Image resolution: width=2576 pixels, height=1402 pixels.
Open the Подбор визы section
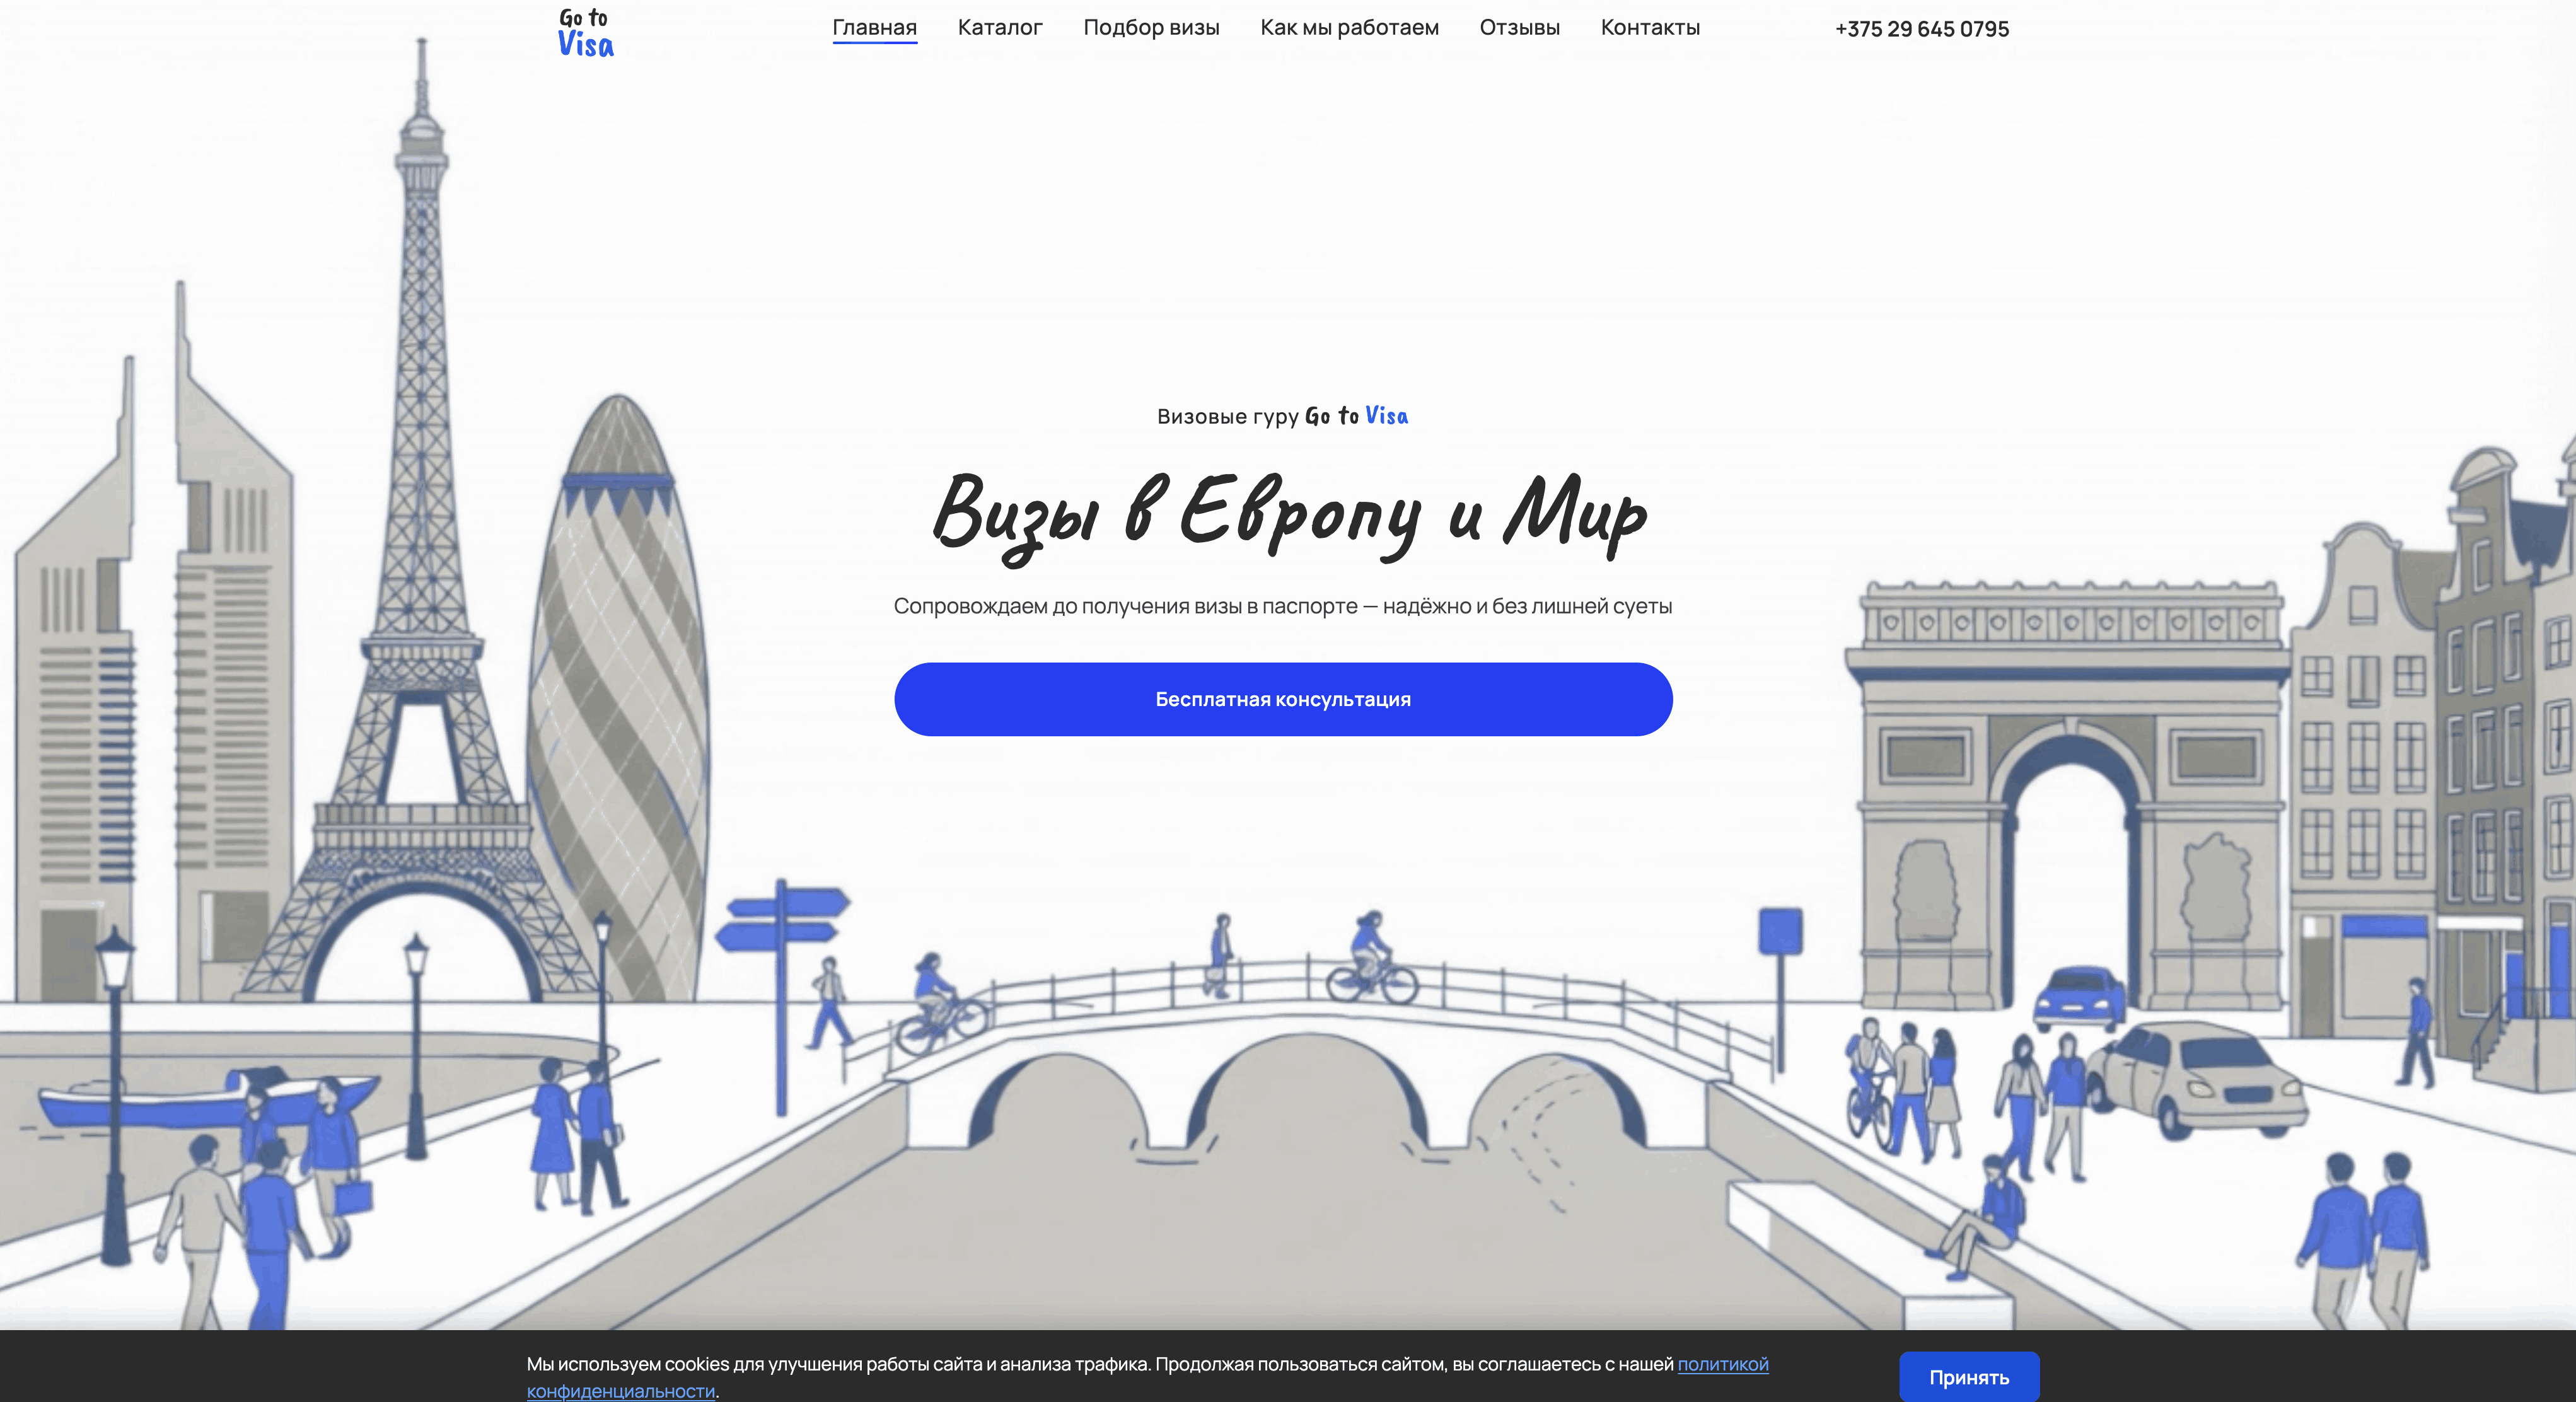coord(1151,28)
